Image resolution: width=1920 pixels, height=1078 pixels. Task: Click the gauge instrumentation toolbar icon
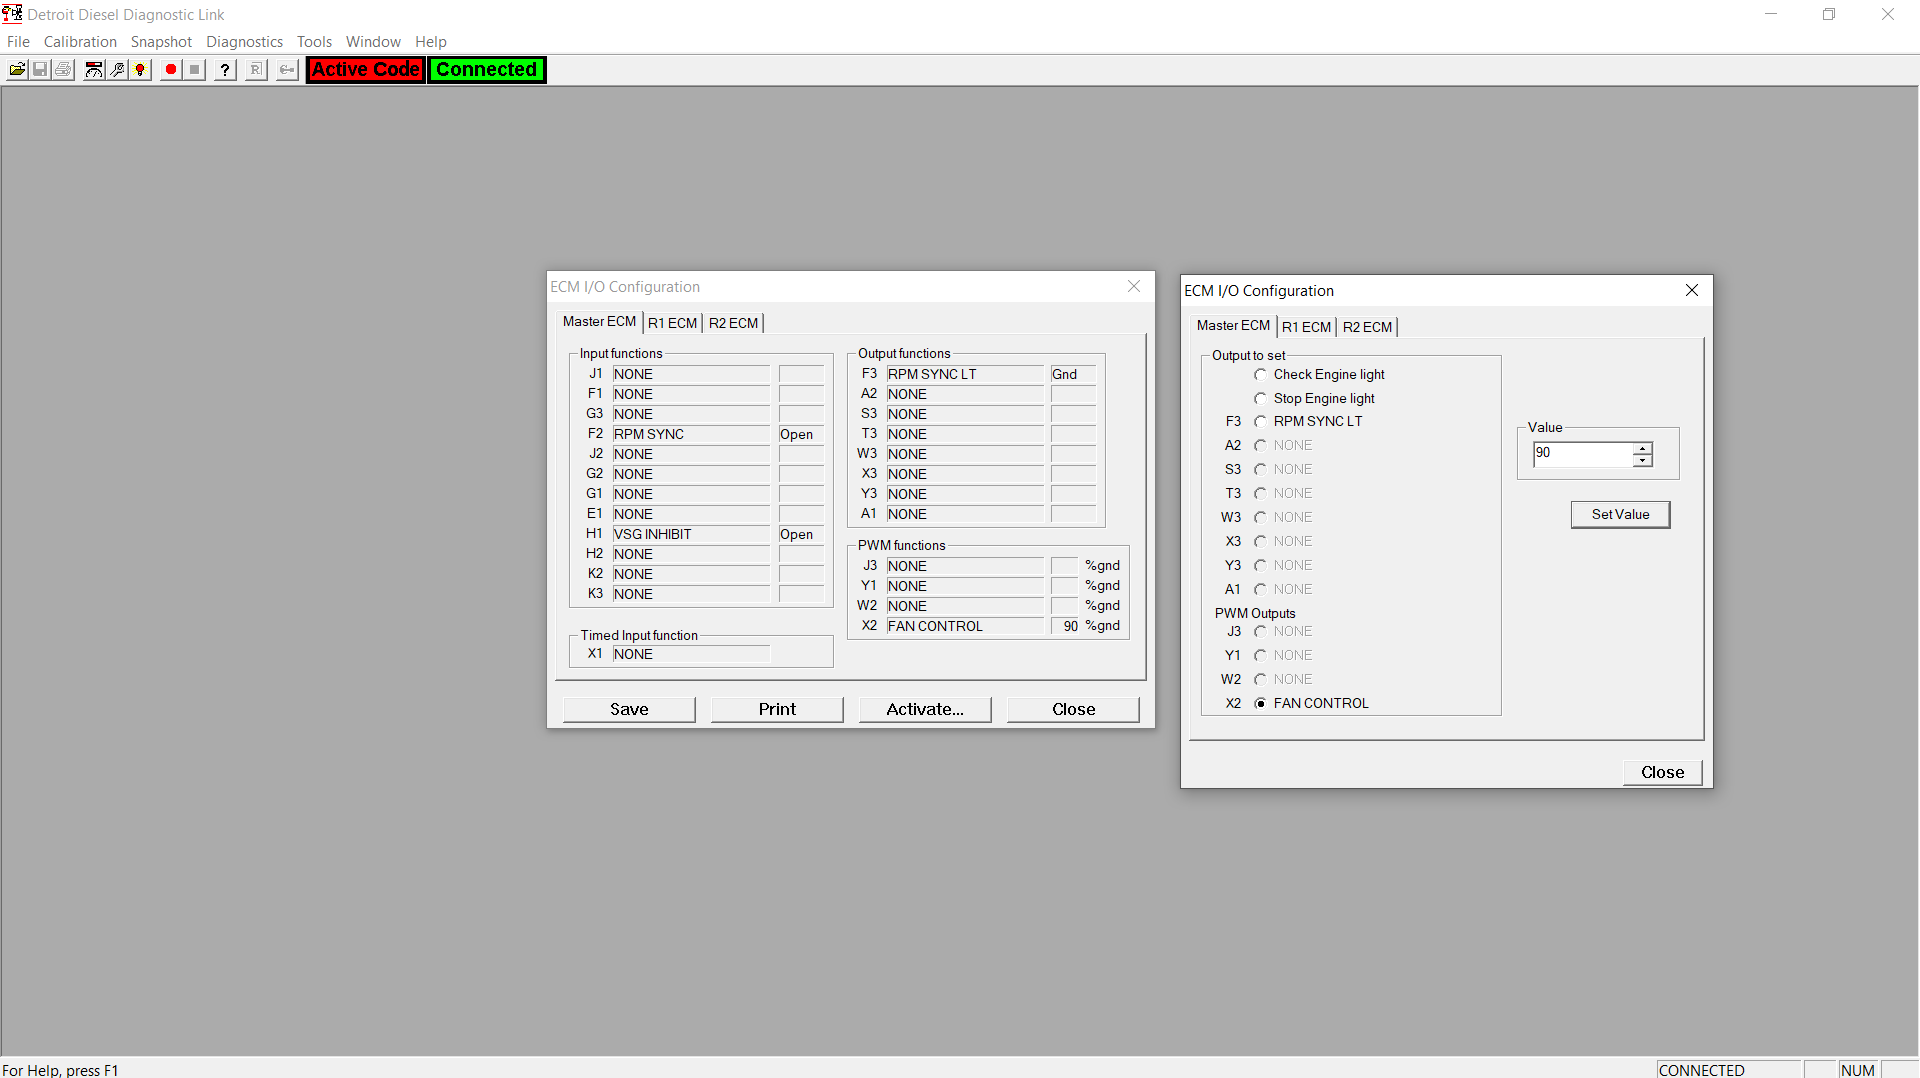pos(94,70)
